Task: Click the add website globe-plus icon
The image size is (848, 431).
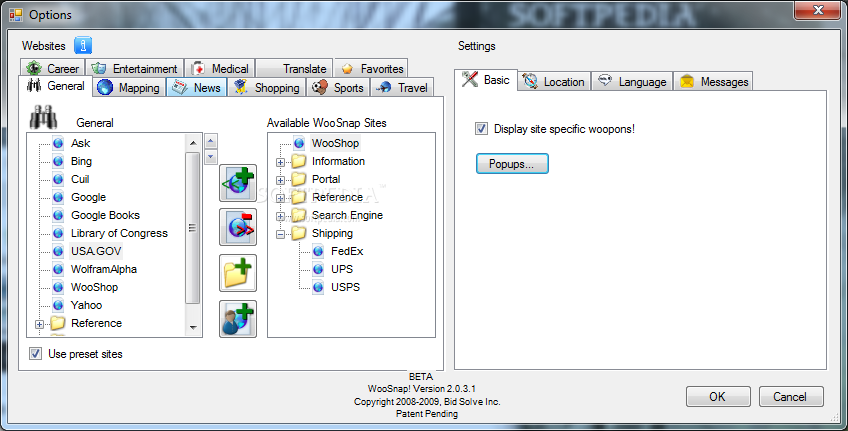Action: point(238,183)
